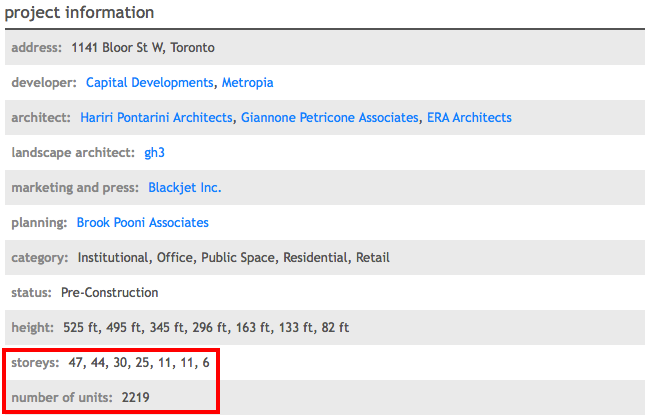
Task: Select the category value Institutional, Office, Public Space, Residential, Retail
Action: [x=233, y=257]
